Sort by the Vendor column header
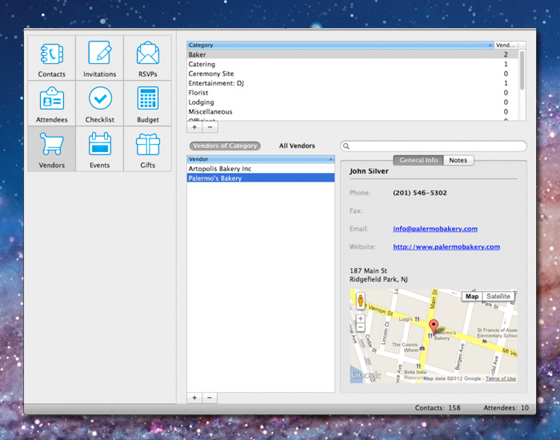Viewport: 560px width, 440px height. [261, 159]
